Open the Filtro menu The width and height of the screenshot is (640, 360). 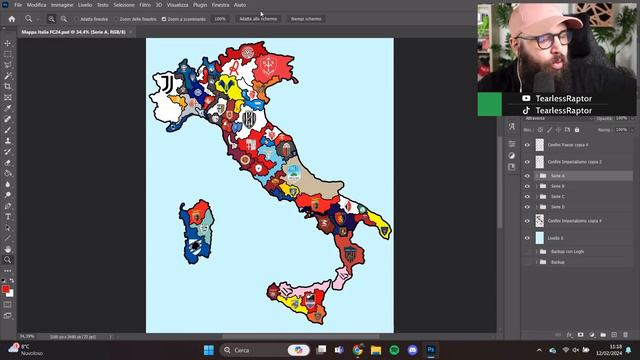point(145,5)
